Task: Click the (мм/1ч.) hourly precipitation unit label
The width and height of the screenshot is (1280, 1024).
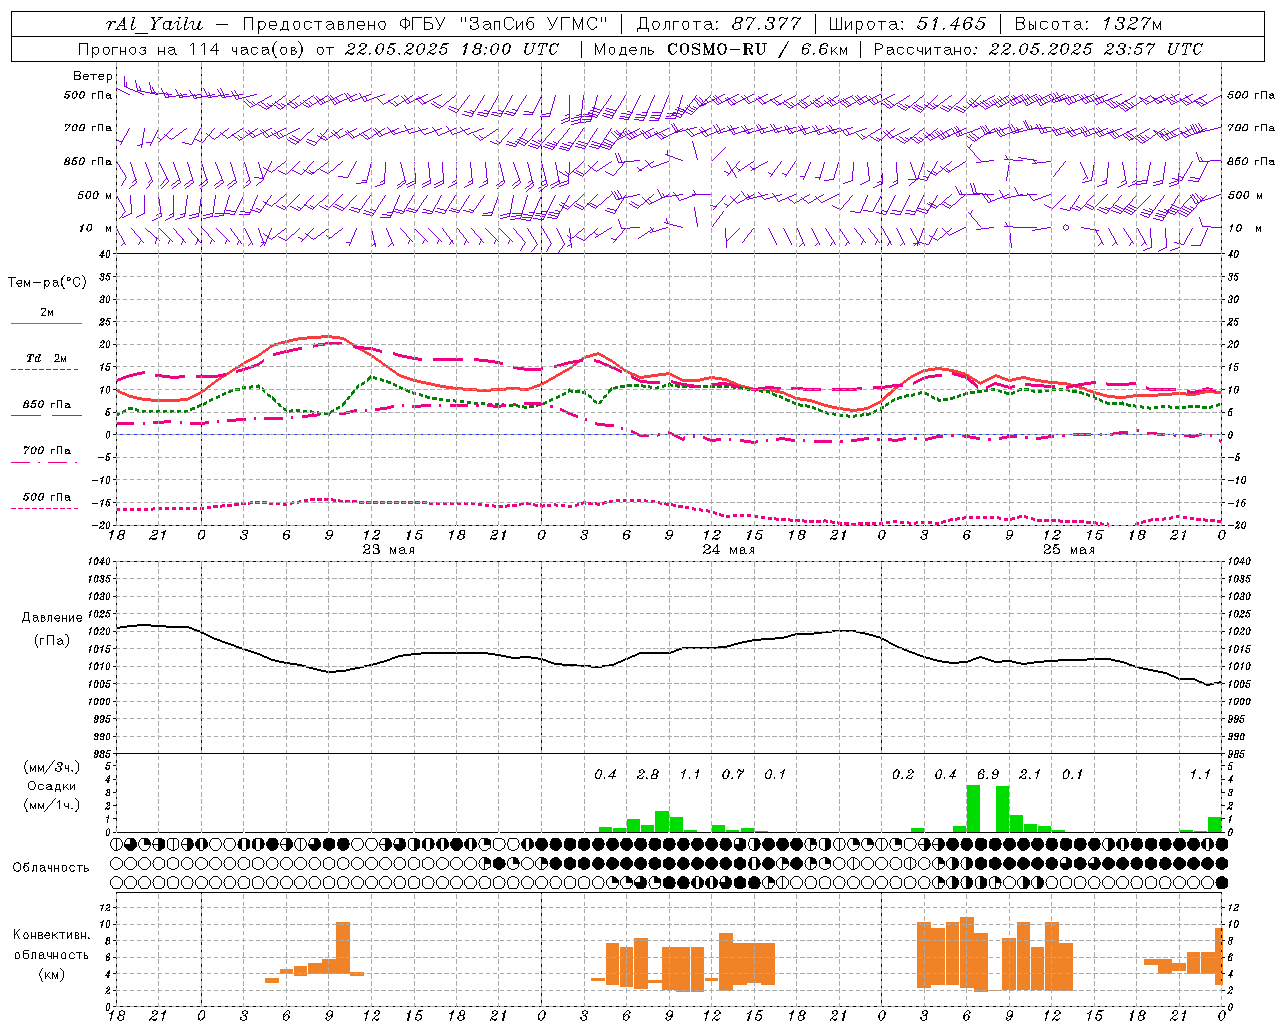Action: (52, 805)
